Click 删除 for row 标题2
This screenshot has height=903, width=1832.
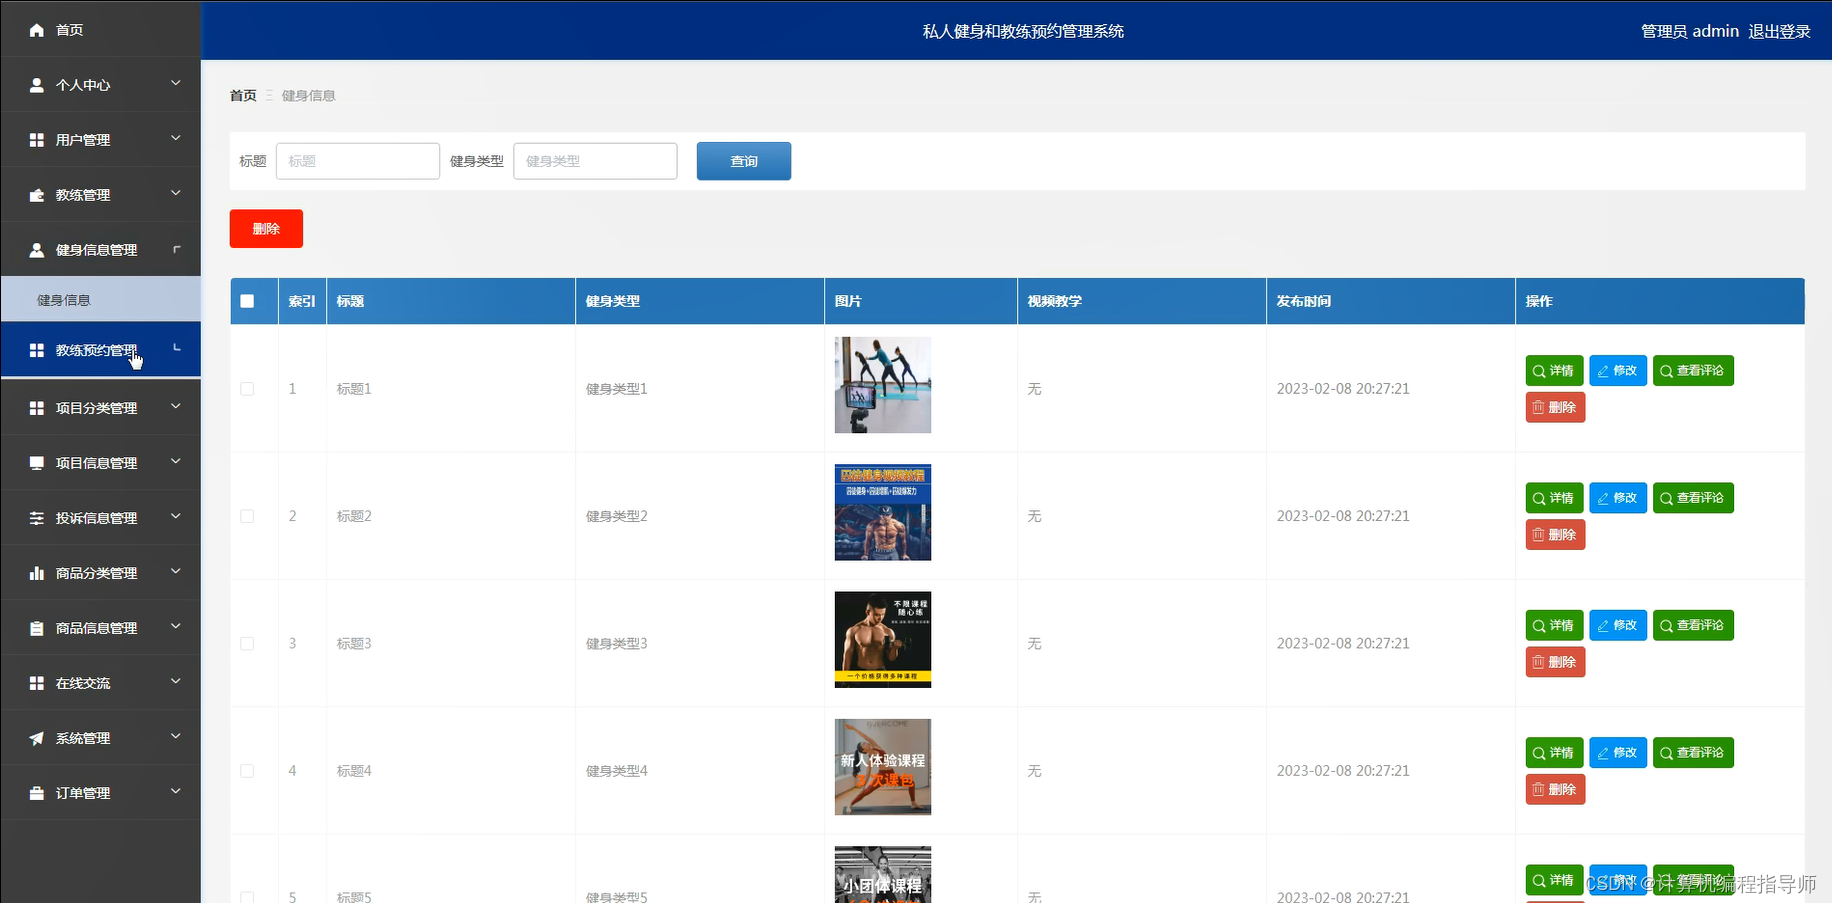click(x=1555, y=535)
